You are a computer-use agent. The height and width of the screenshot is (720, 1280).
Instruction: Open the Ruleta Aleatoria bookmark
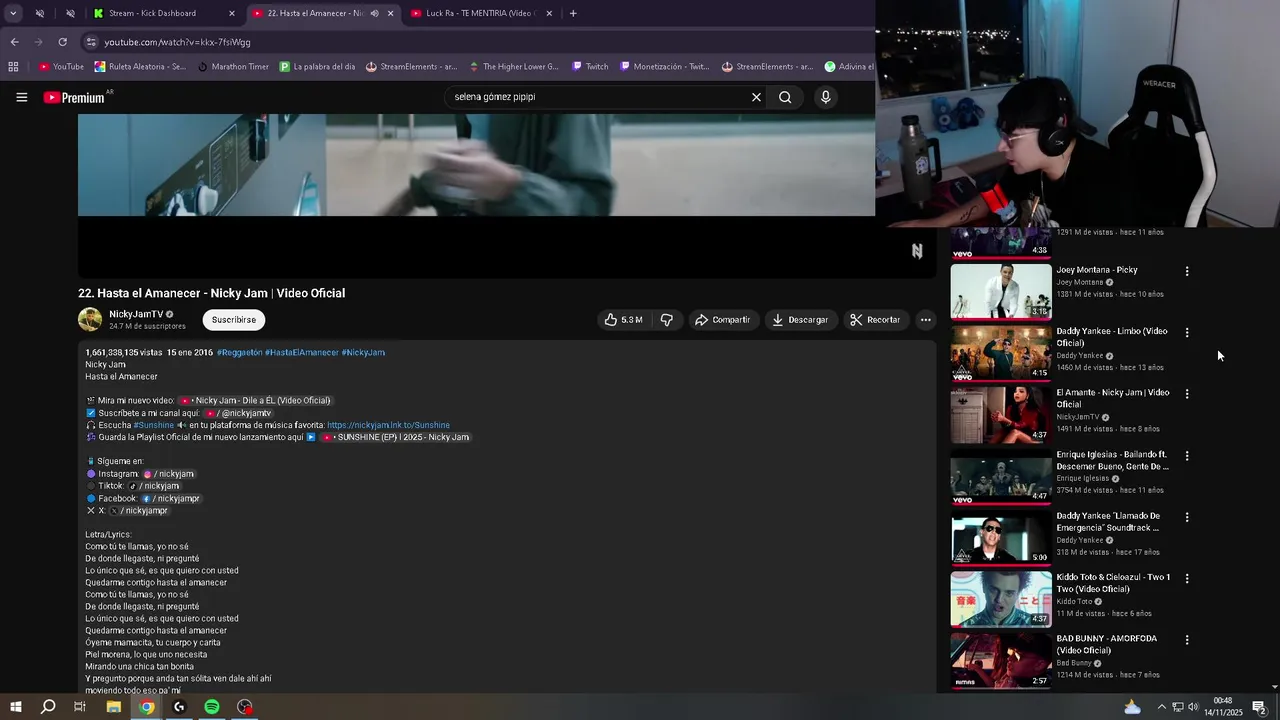(140, 67)
